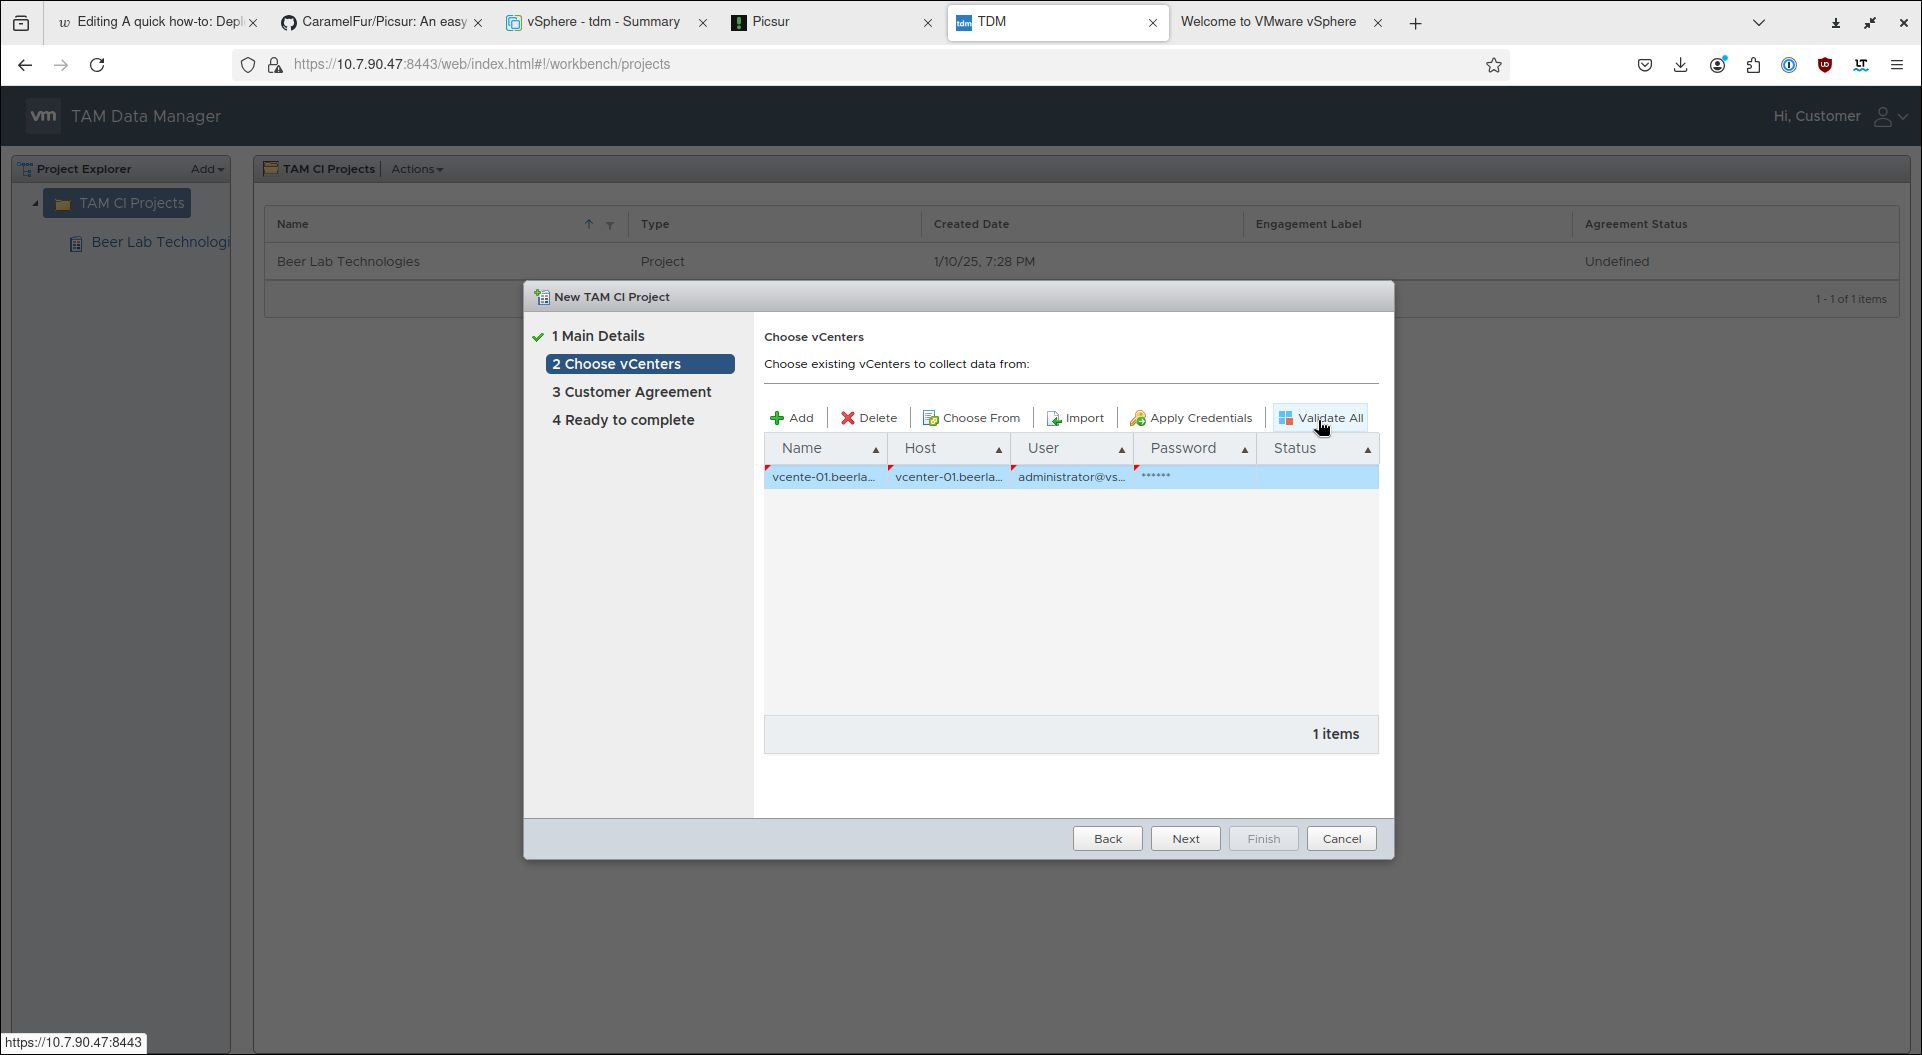Reload the current page
The height and width of the screenshot is (1055, 1922).
tap(97, 65)
